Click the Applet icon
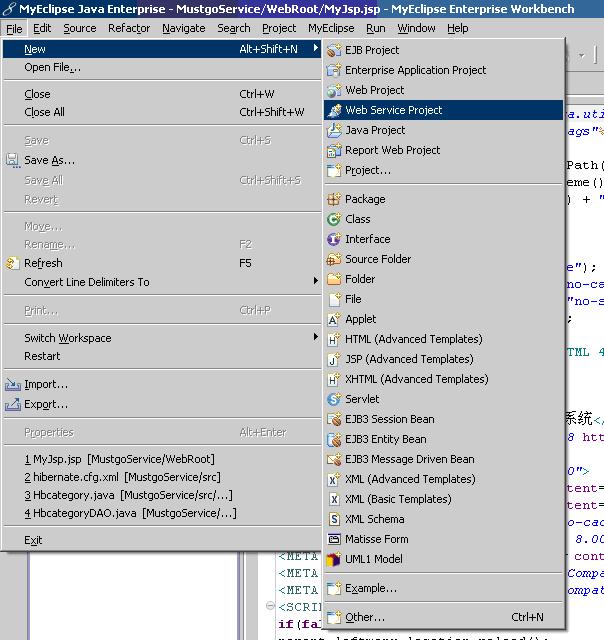This screenshot has width=604, height=640. tap(334, 319)
